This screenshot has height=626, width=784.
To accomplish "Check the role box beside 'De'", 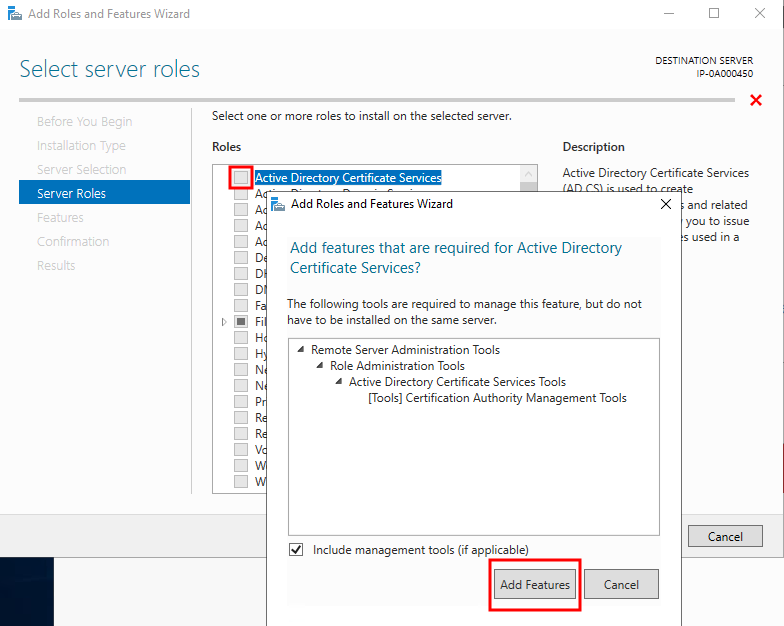I will click(x=241, y=257).
